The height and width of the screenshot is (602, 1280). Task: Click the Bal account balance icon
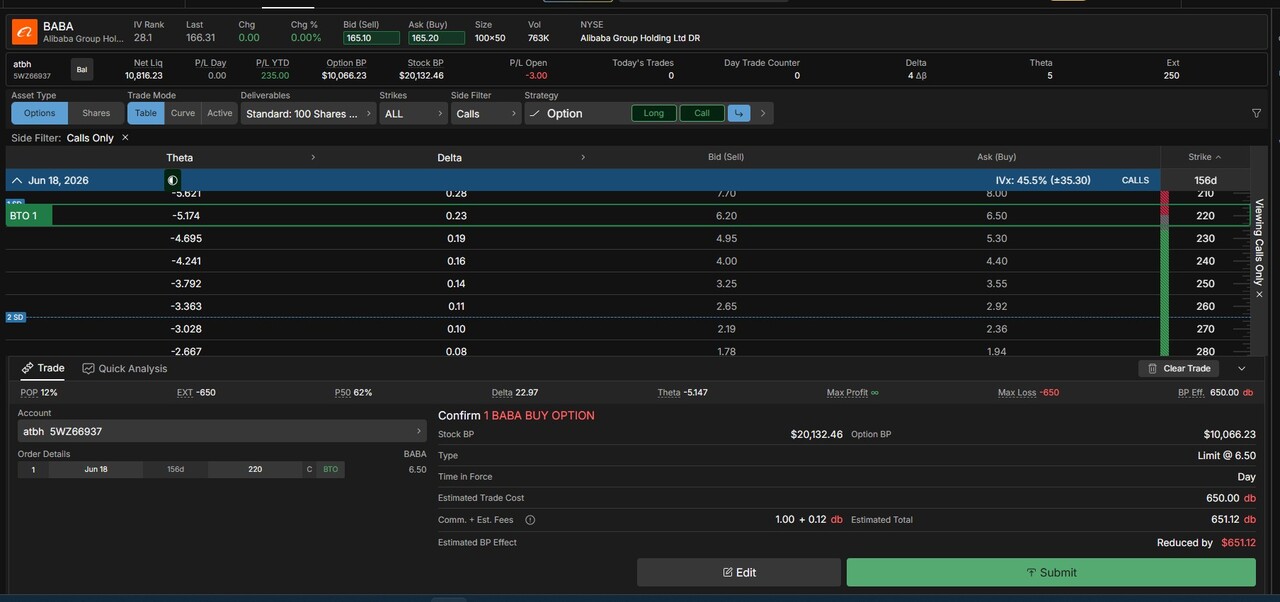pyautogui.click(x=82, y=69)
